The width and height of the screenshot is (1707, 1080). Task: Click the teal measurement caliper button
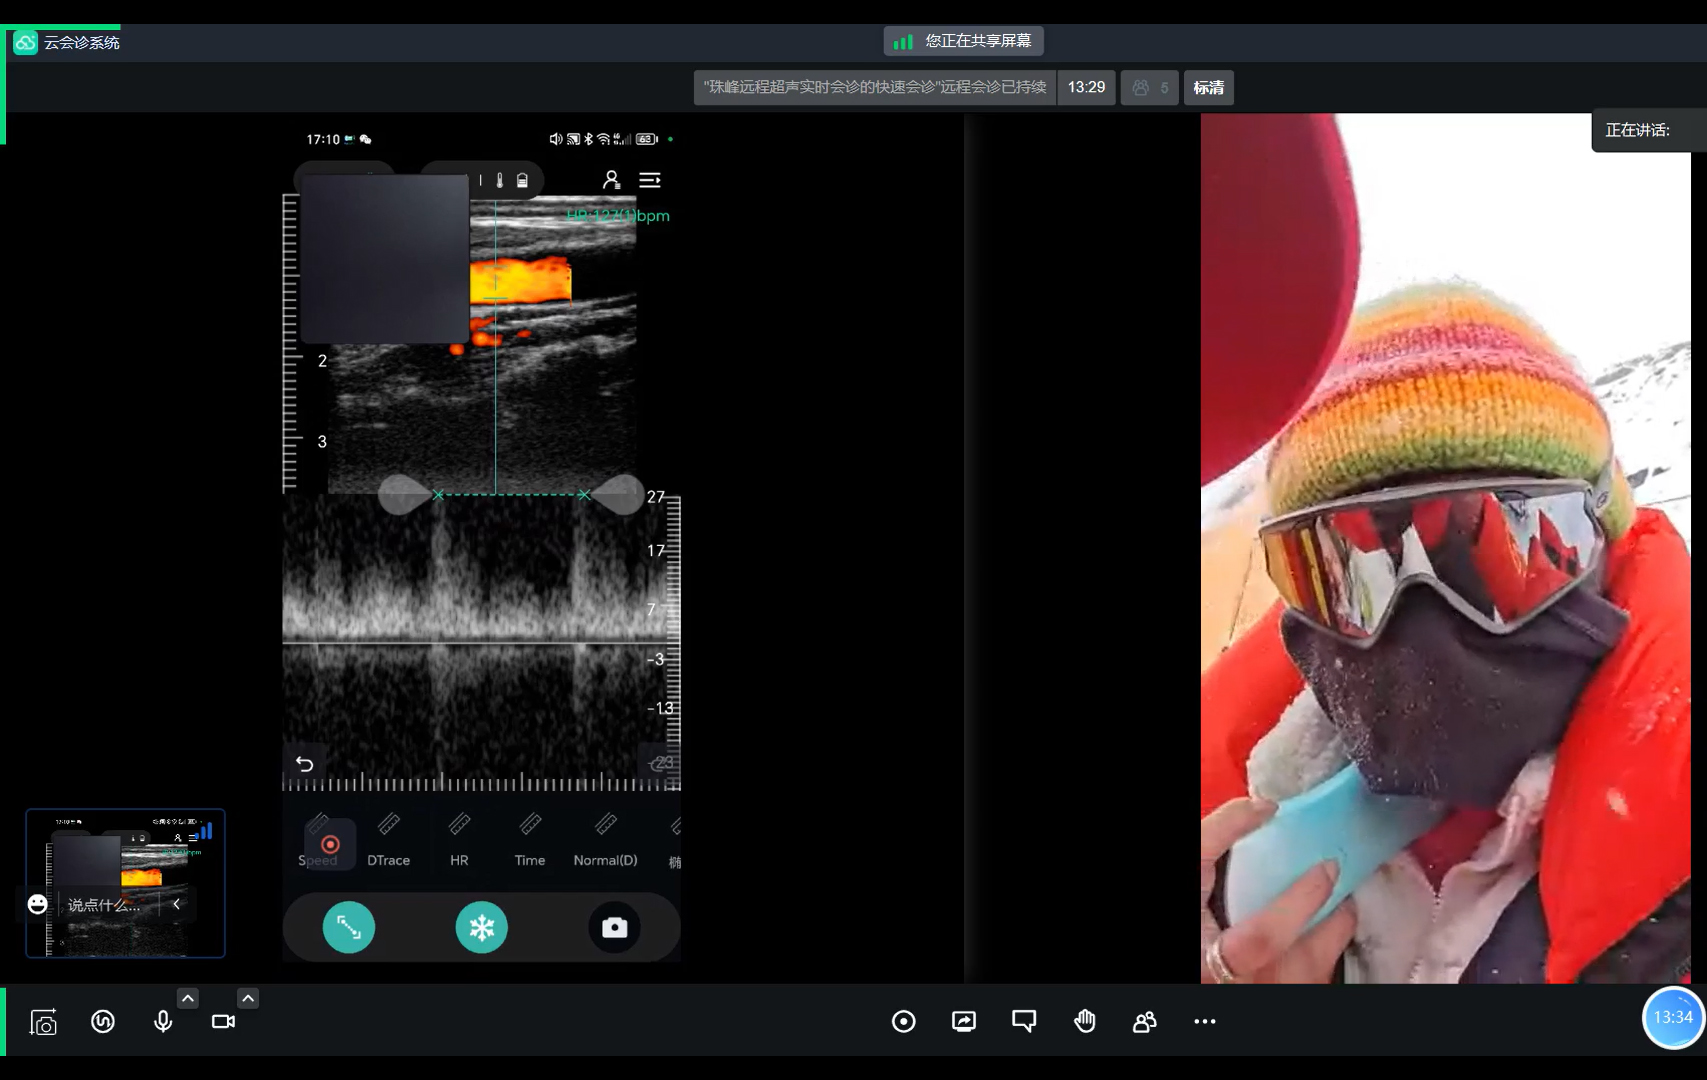click(x=349, y=928)
